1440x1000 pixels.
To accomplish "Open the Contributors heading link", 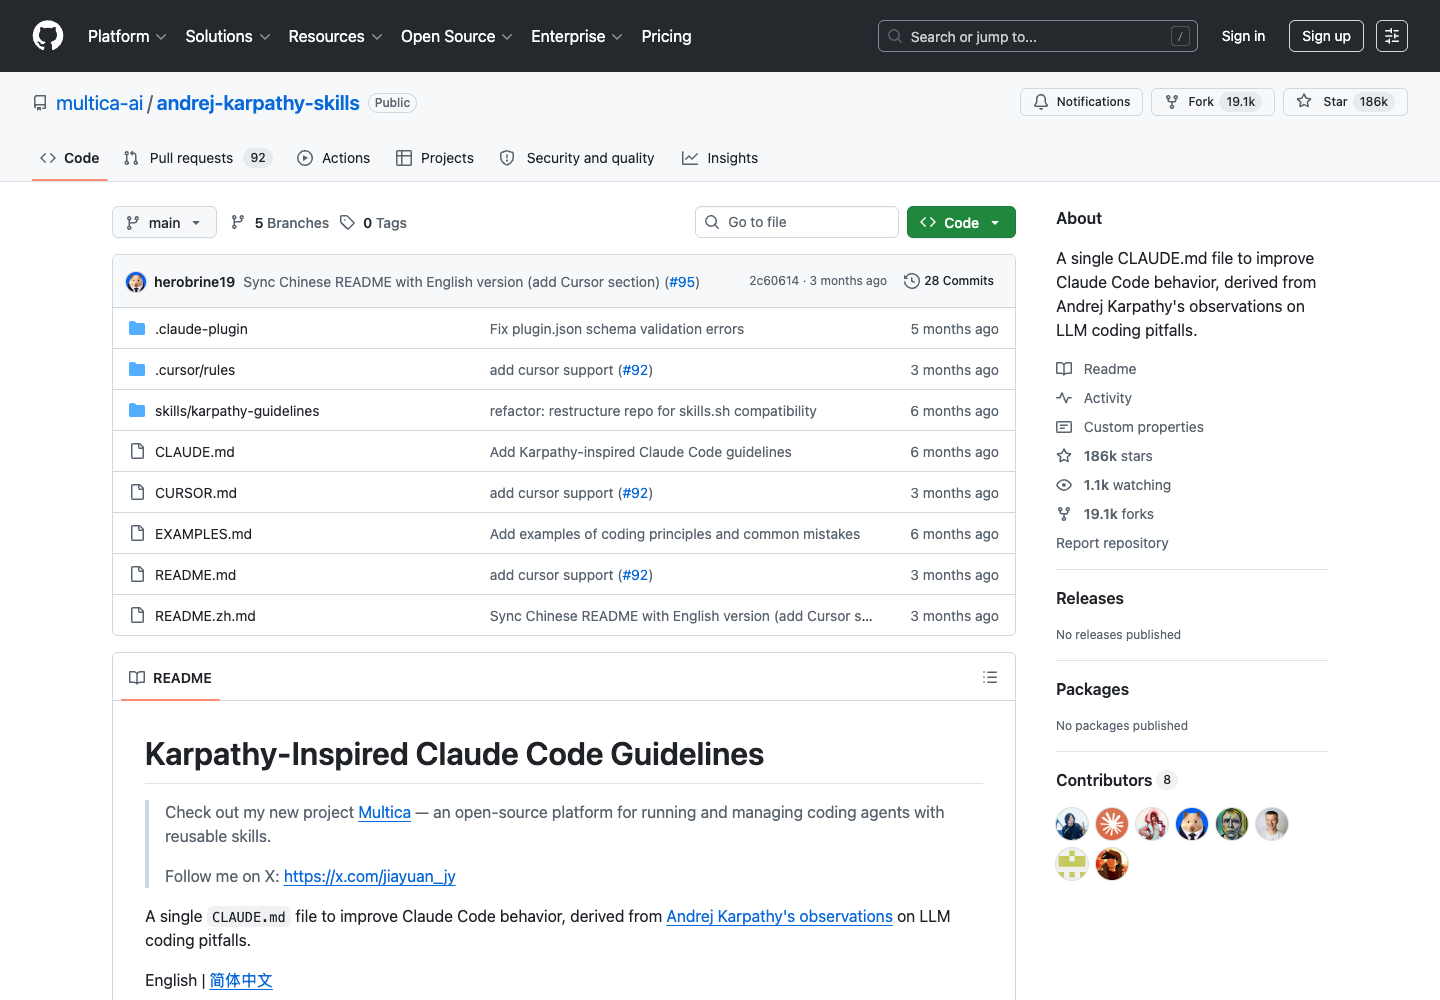I will (x=1104, y=780).
